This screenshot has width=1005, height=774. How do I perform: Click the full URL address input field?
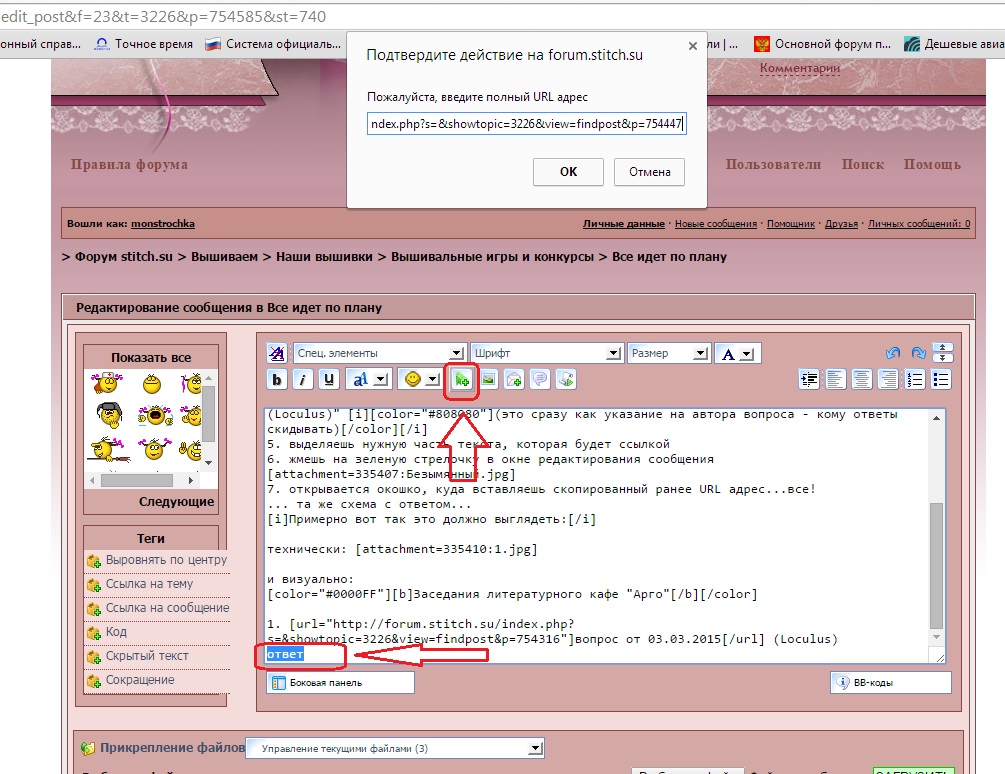click(x=525, y=124)
